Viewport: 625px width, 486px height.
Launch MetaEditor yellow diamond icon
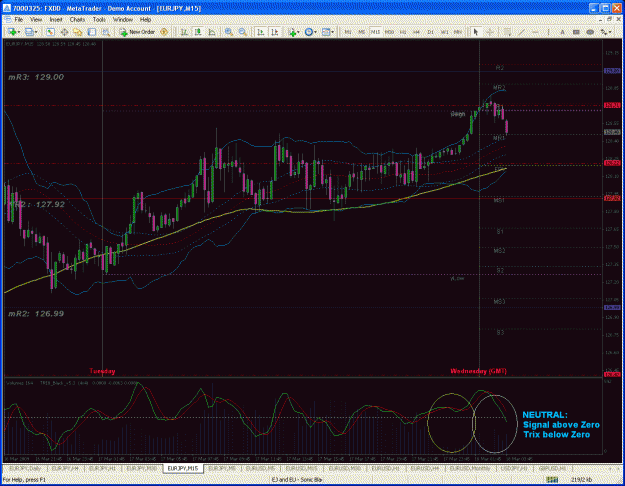point(164,32)
